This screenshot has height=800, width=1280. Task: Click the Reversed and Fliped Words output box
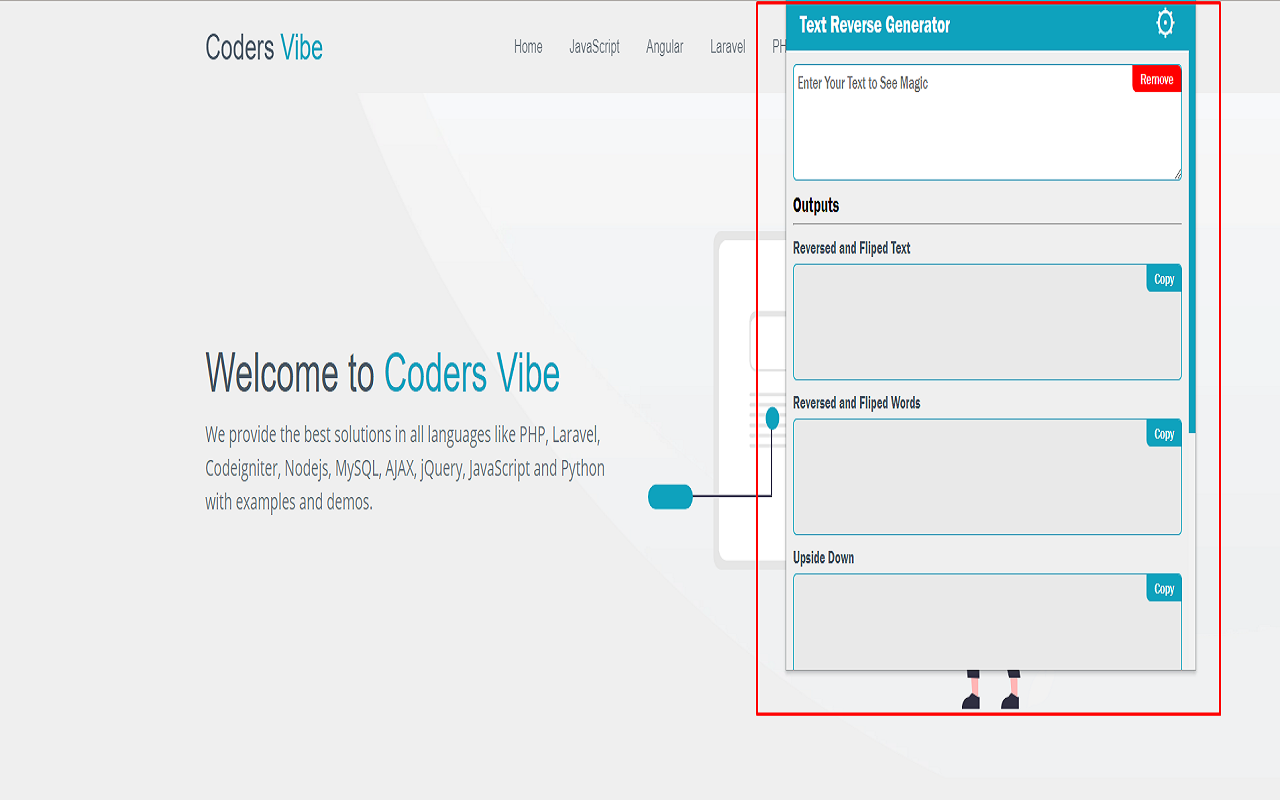tap(987, 477)
